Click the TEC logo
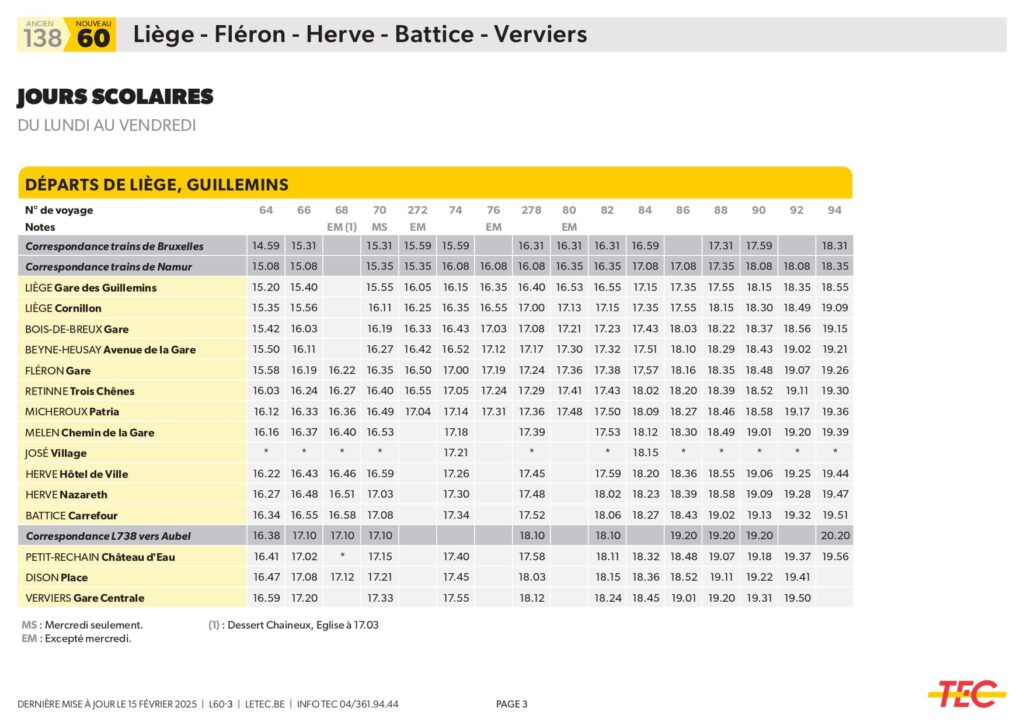This screenshot has width=1024, height=725. [x=966, y=692]
